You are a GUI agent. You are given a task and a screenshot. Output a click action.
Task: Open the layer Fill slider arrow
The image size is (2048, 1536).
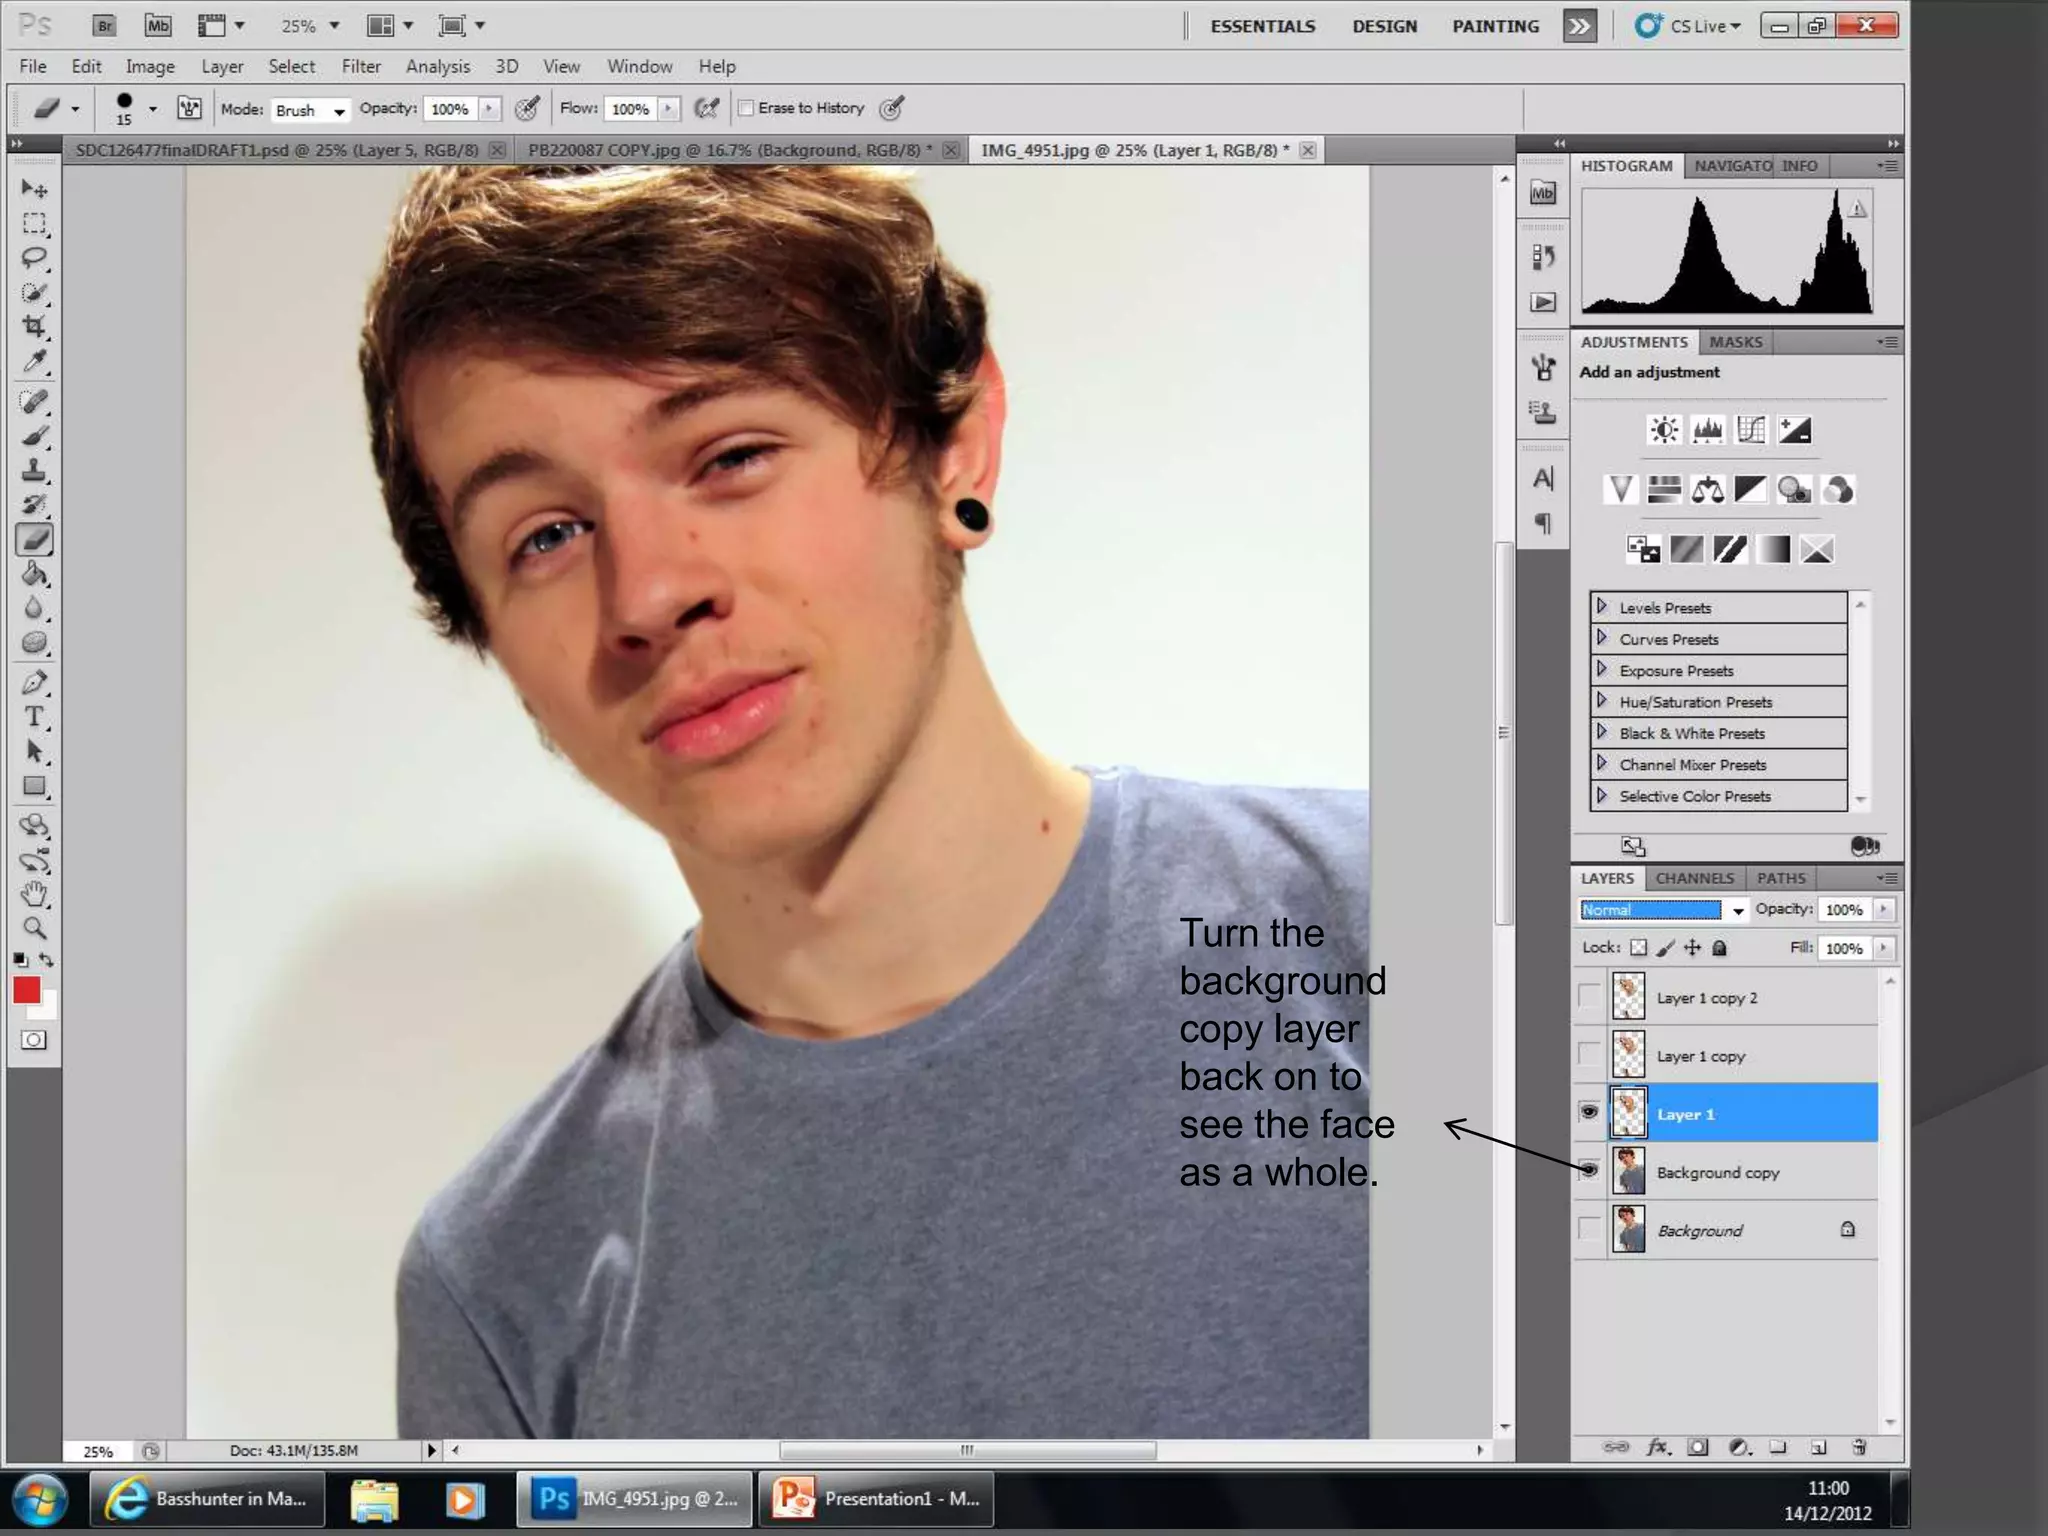click(1883, 947)
